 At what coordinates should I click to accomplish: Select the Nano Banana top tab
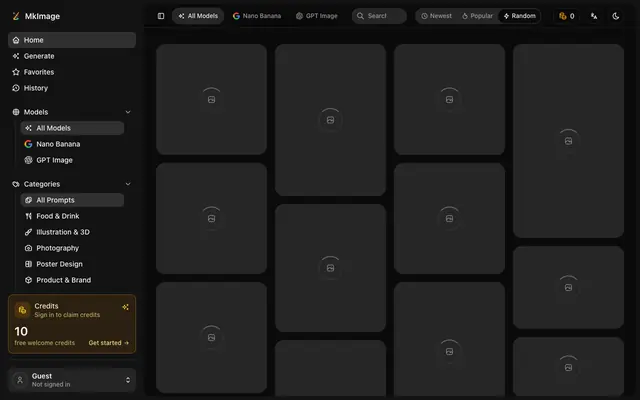pyautogui.click(x=257, y=16)
